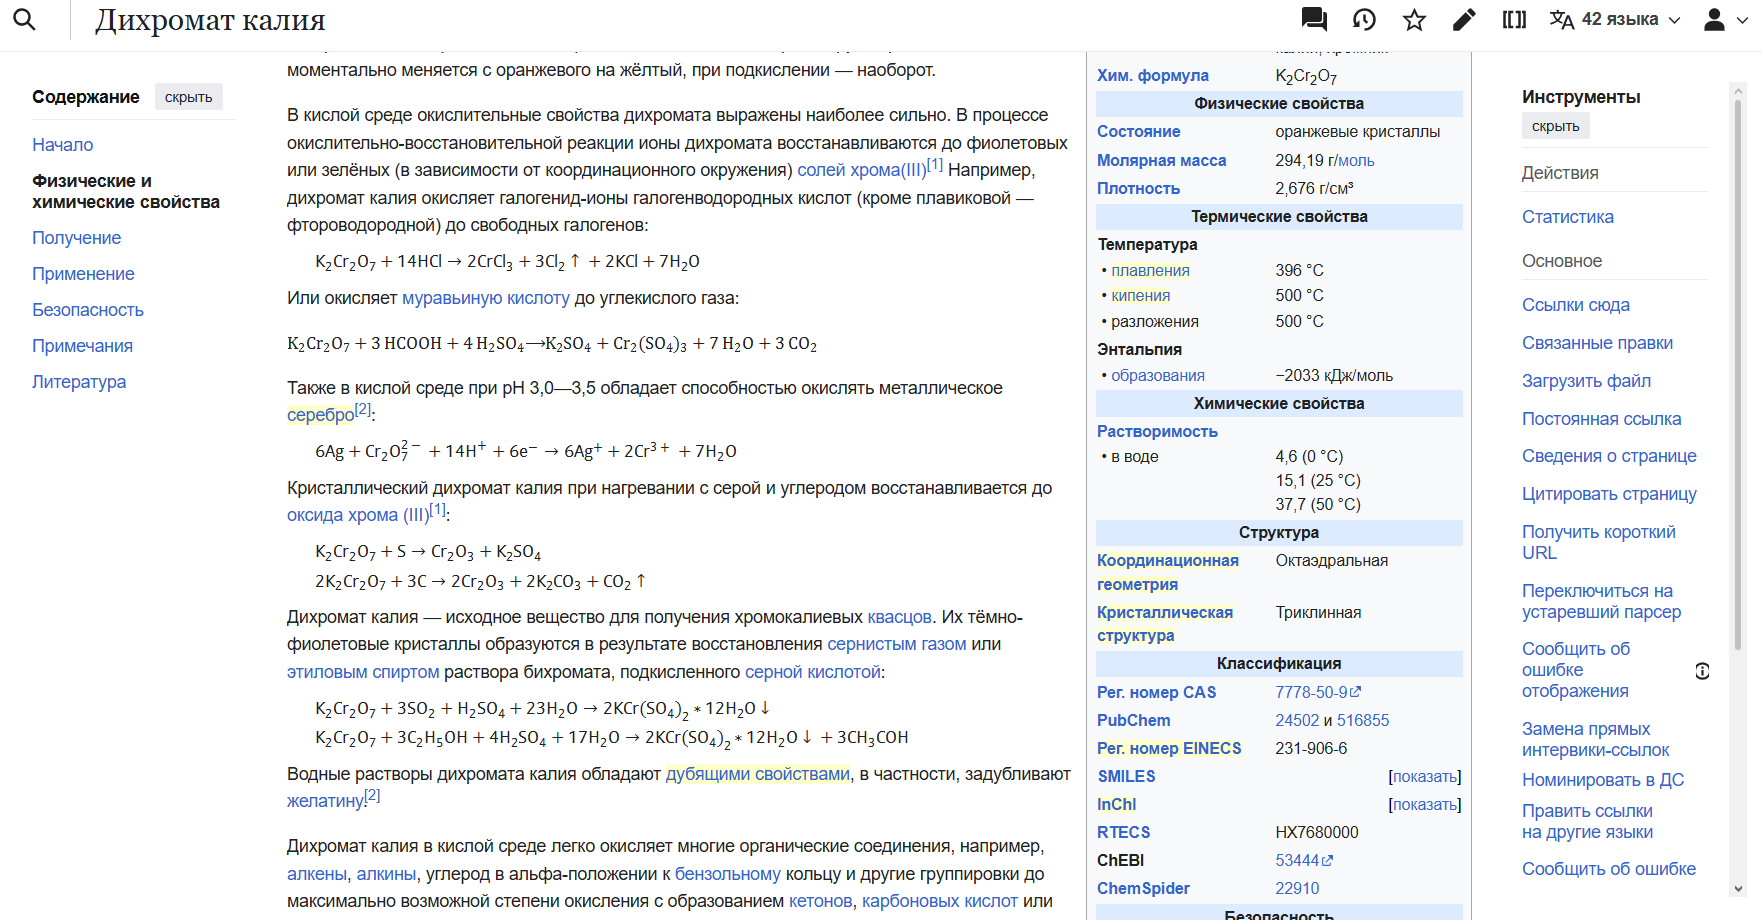Go to Безопасность section in contents
The image size is (1762, 920).
[88, 310]
